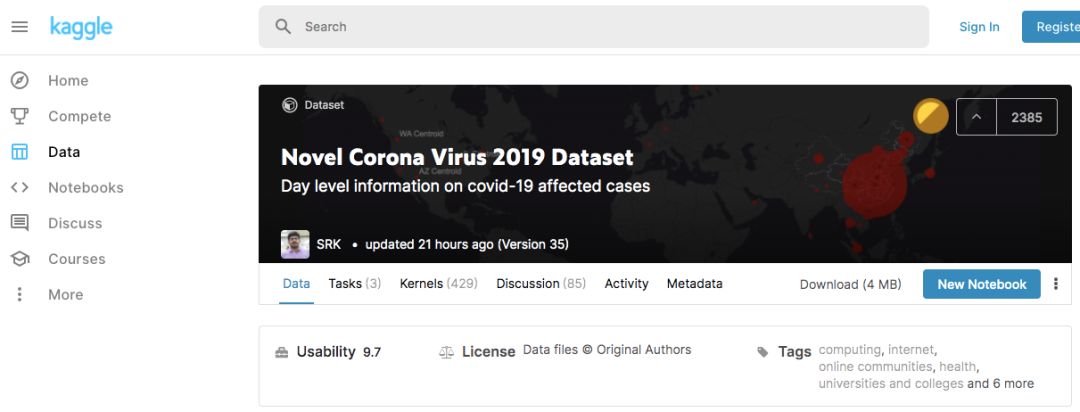
Task: Open the three-dot menu beside New Notebook
Action: coord(1055,284)
